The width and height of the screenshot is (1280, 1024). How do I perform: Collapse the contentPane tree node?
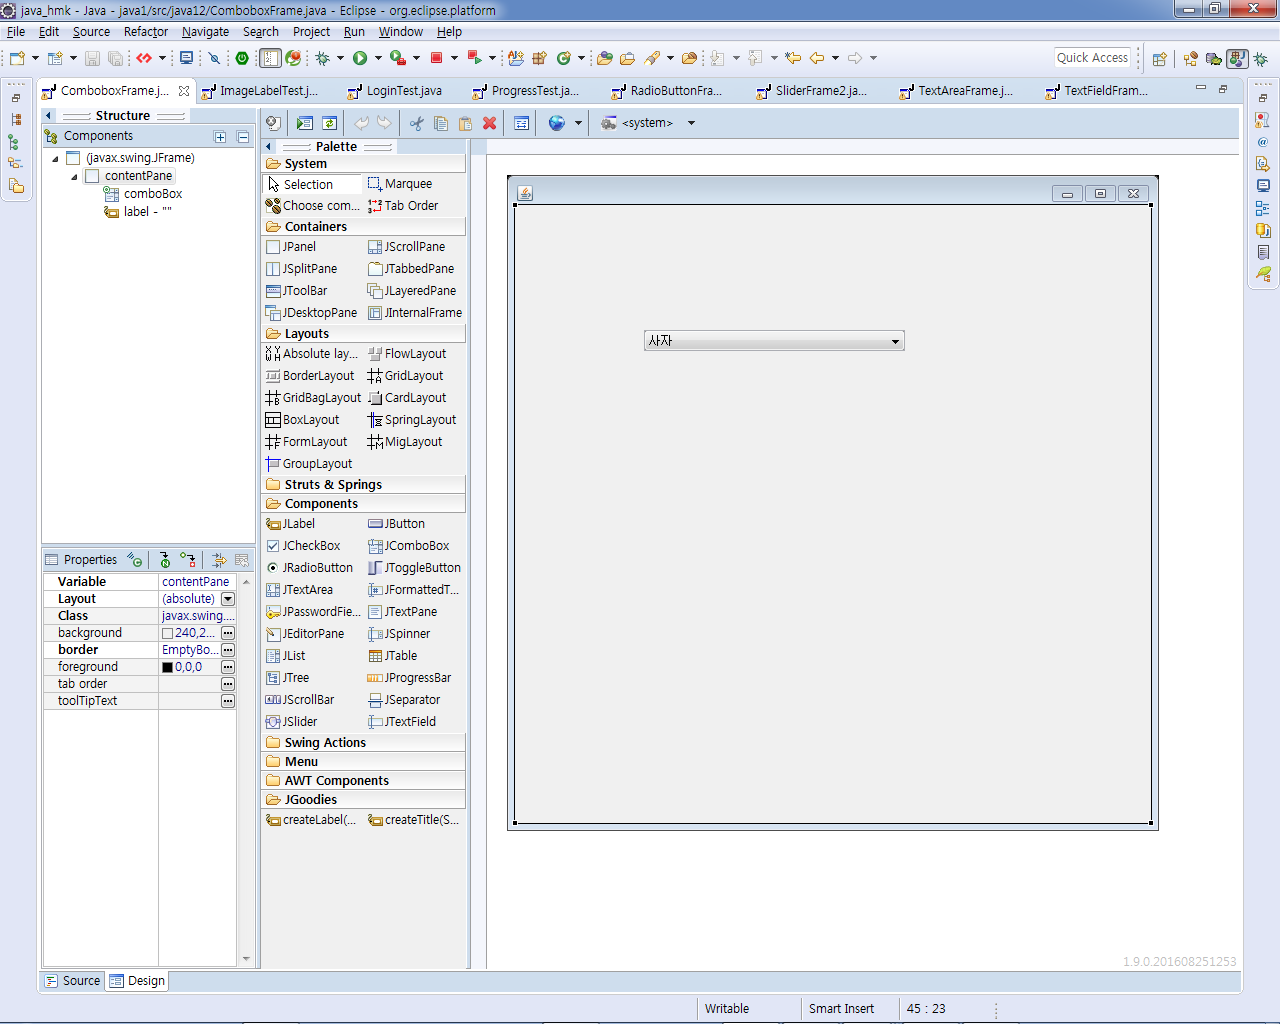[74, 177]
